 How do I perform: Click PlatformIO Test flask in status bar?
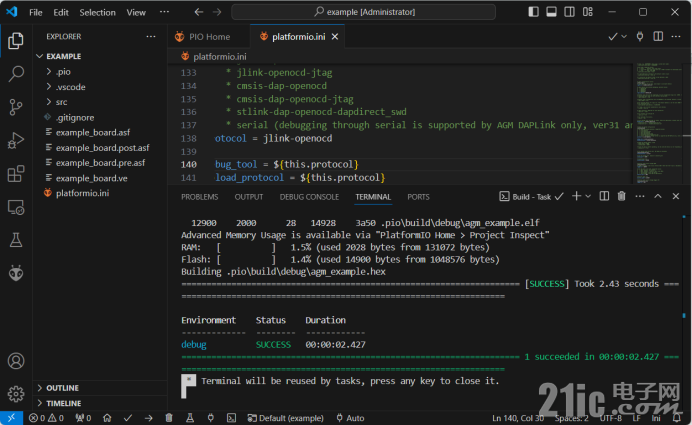190,418
